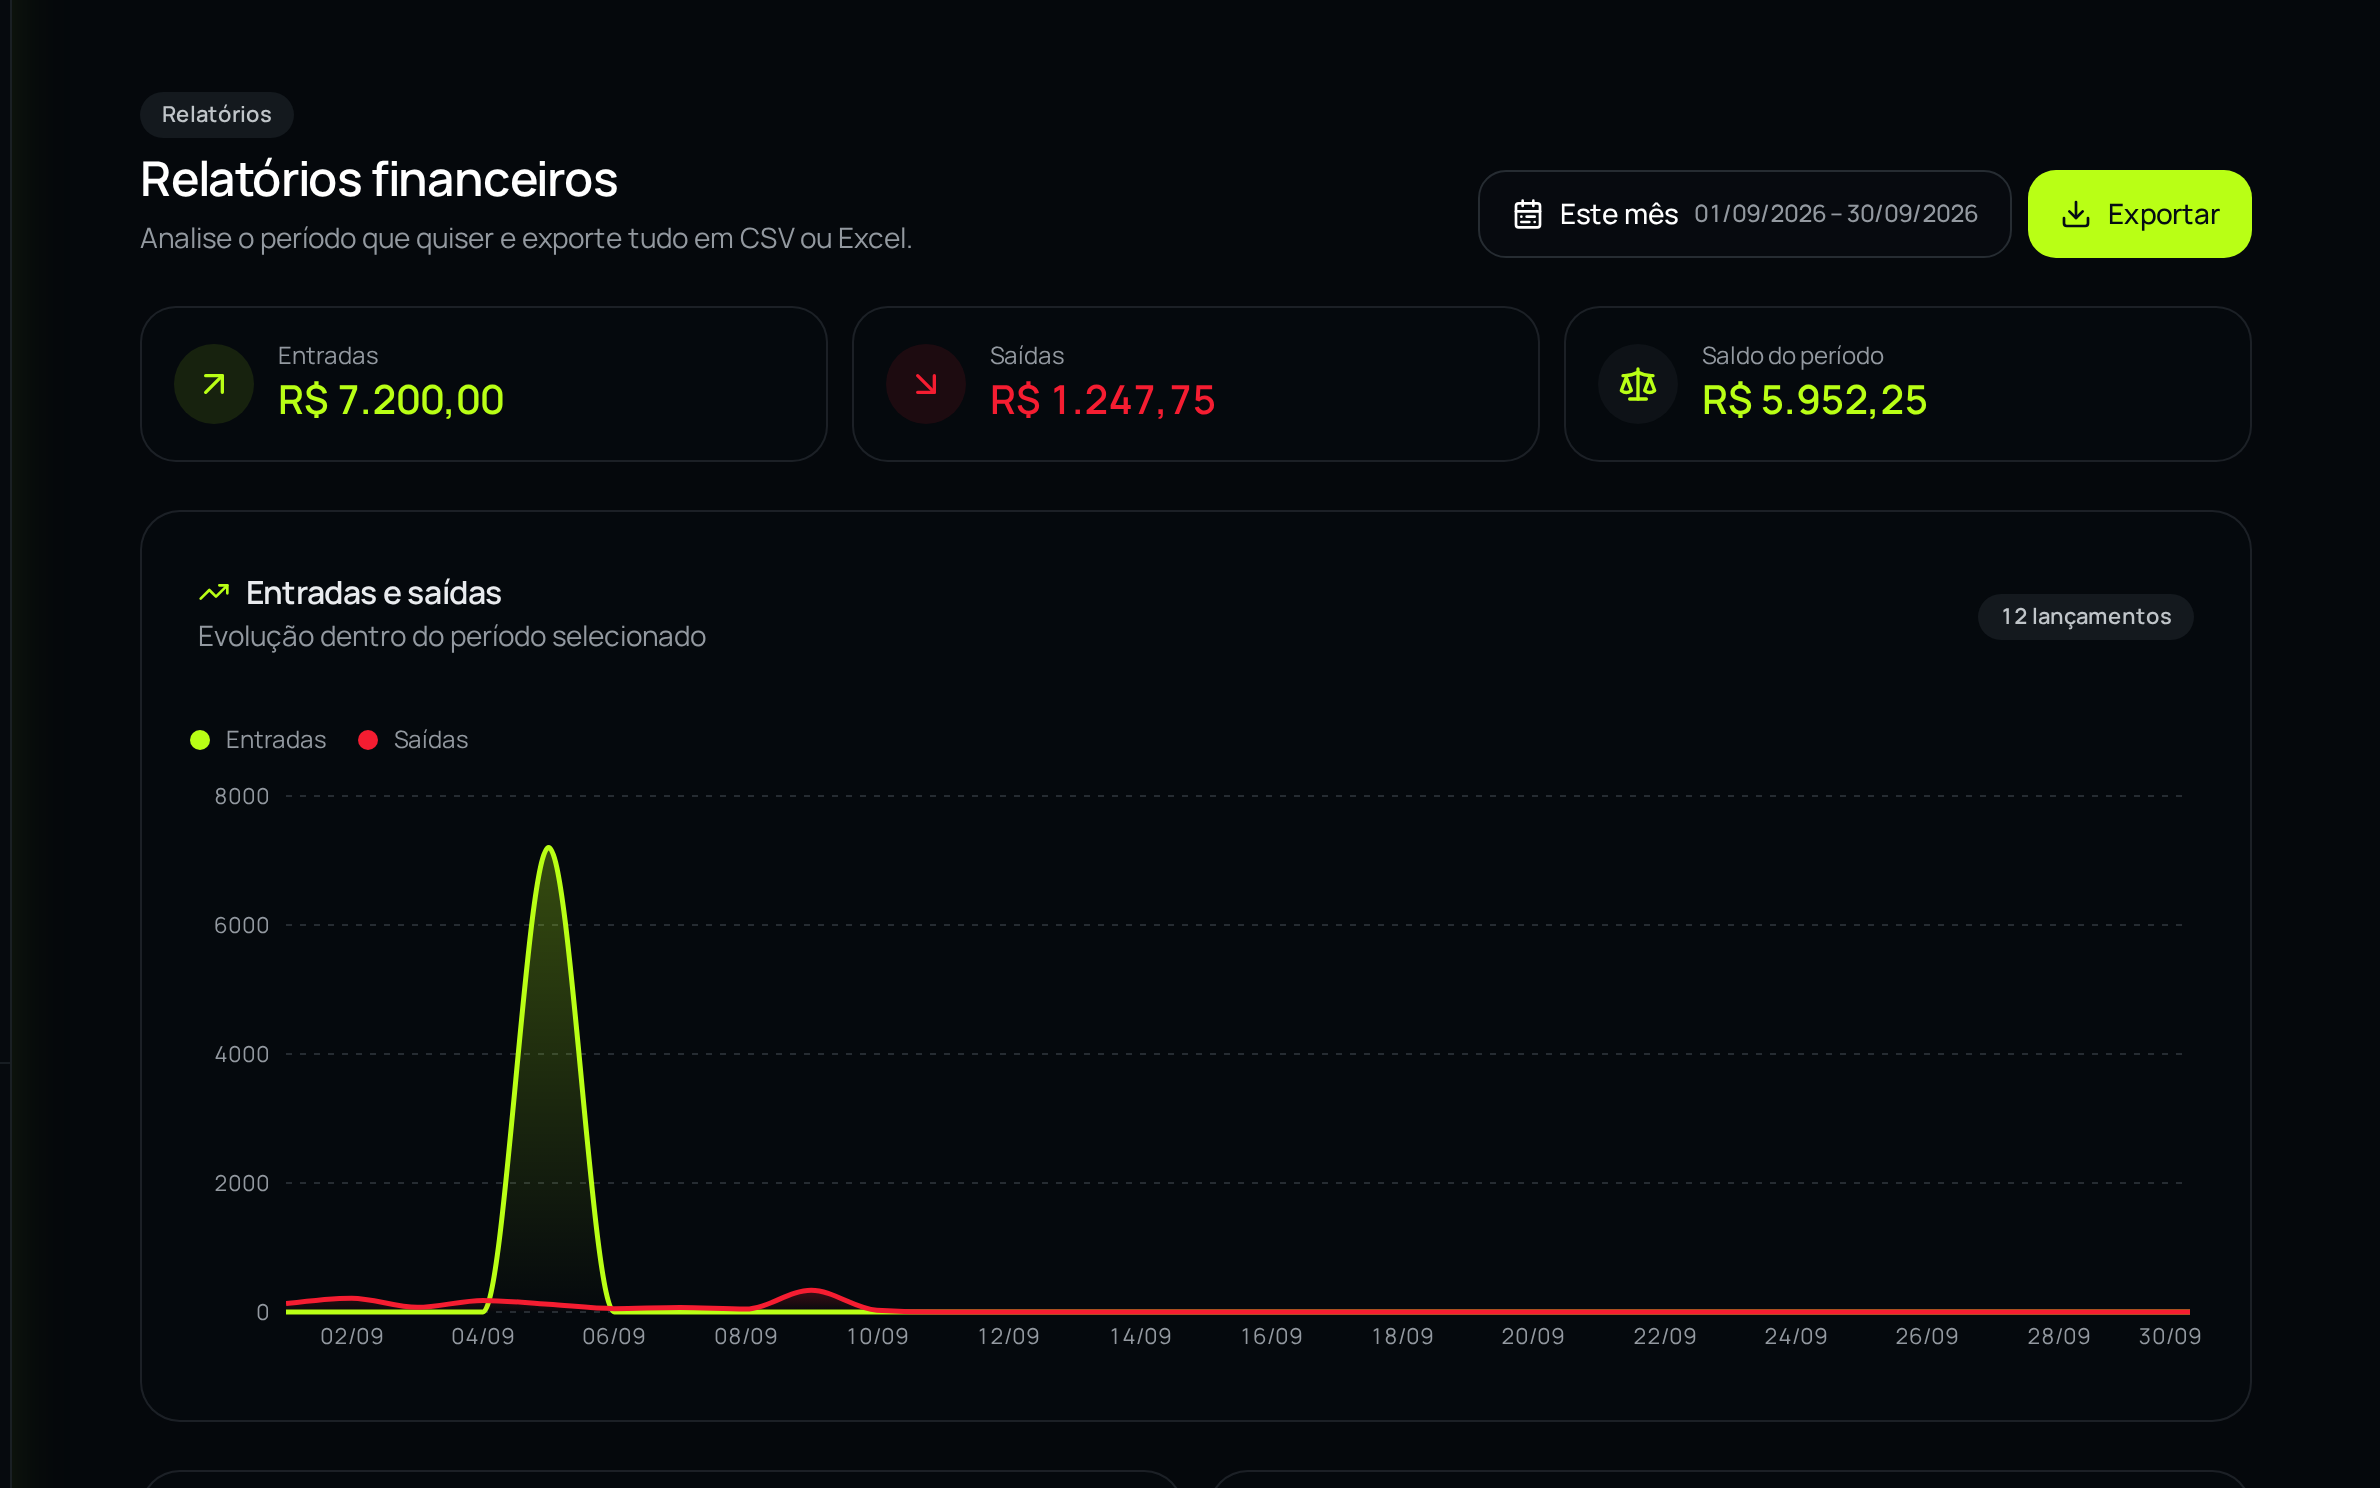Click the 06/09 x-axis label
2380x1488 pixels.
coord(614,1337)
